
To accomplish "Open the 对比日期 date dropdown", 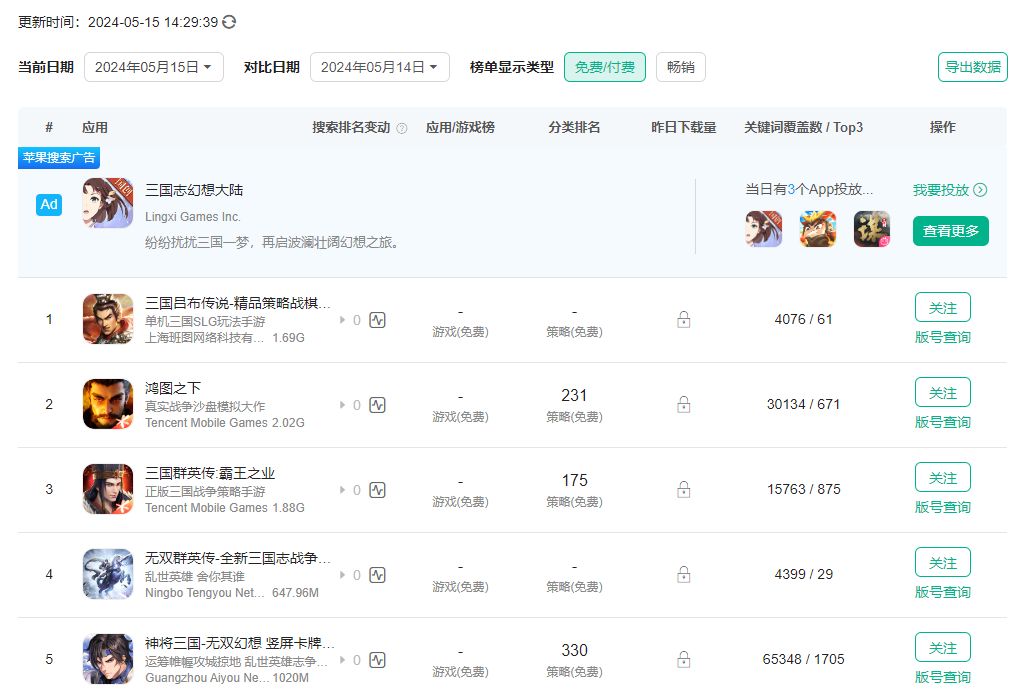I will (x=379, y=66).
